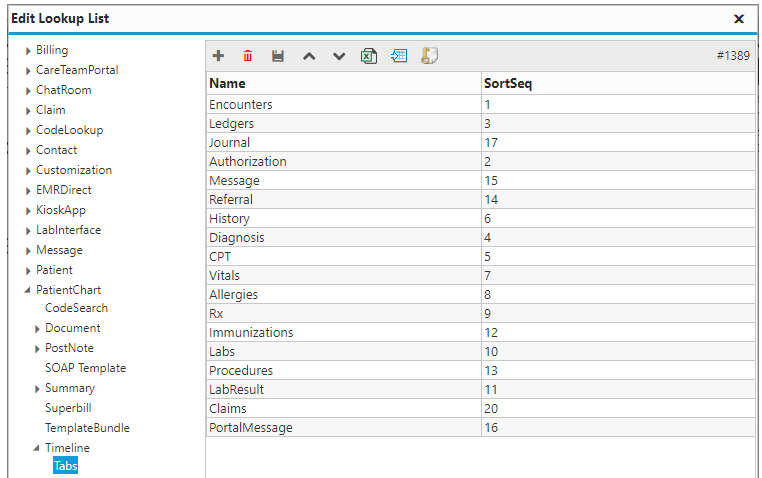Collapse the PatientChart tree node
The width and height of the screenshot is (762, 478).
(27, 290)
